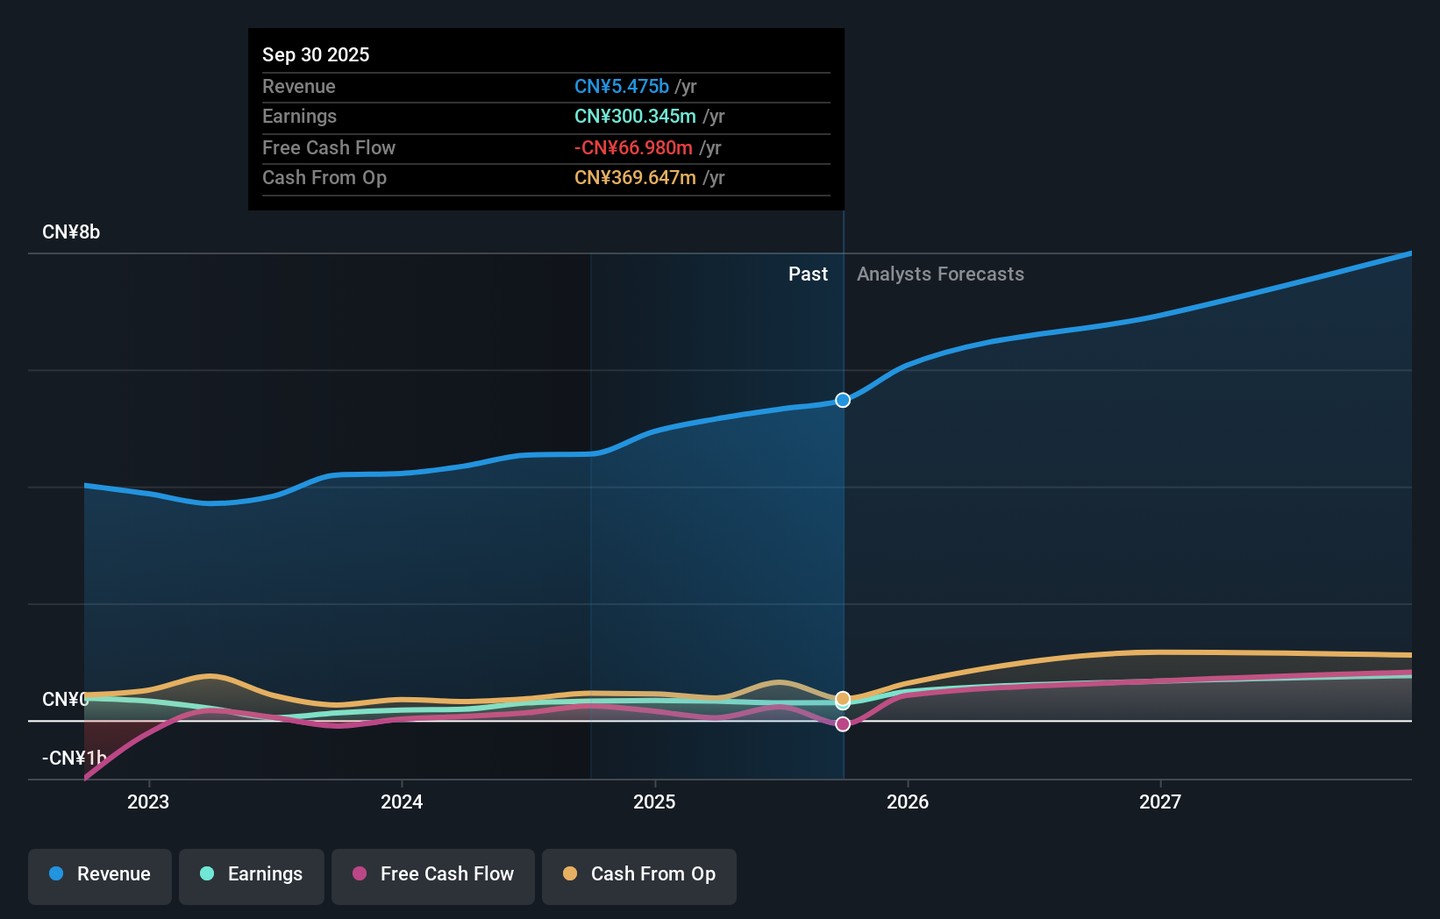
Task: Click the CN¥8b y-axis label
Action: click(71, 232)
